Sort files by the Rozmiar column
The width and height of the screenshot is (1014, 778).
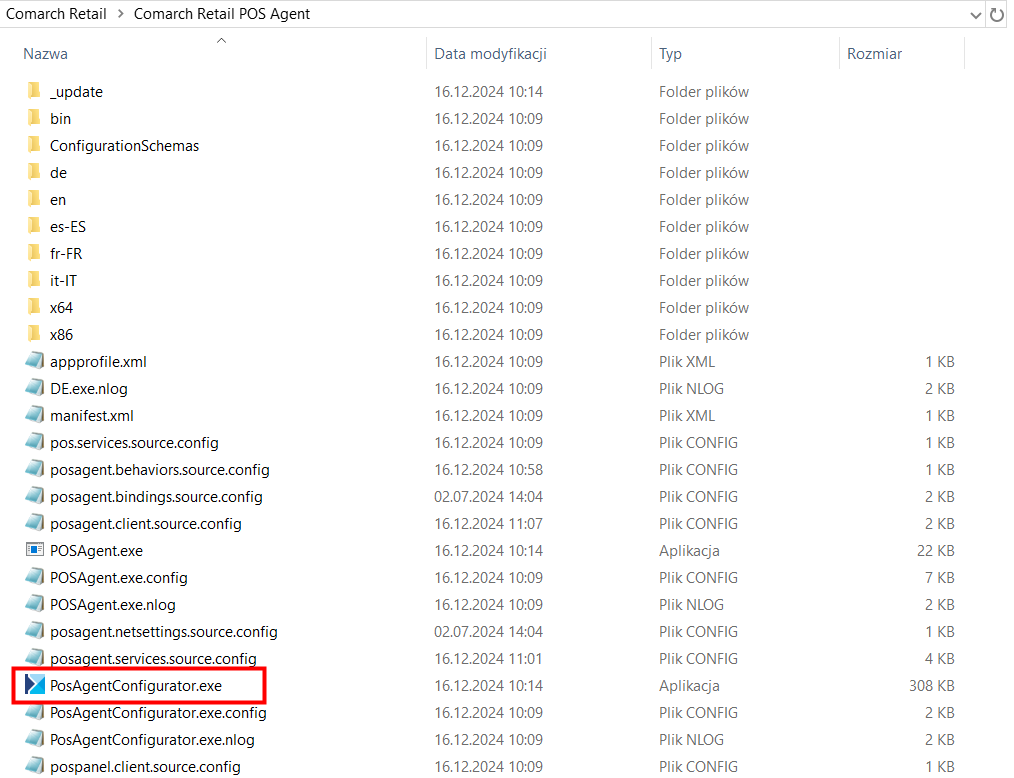(874, 54)
